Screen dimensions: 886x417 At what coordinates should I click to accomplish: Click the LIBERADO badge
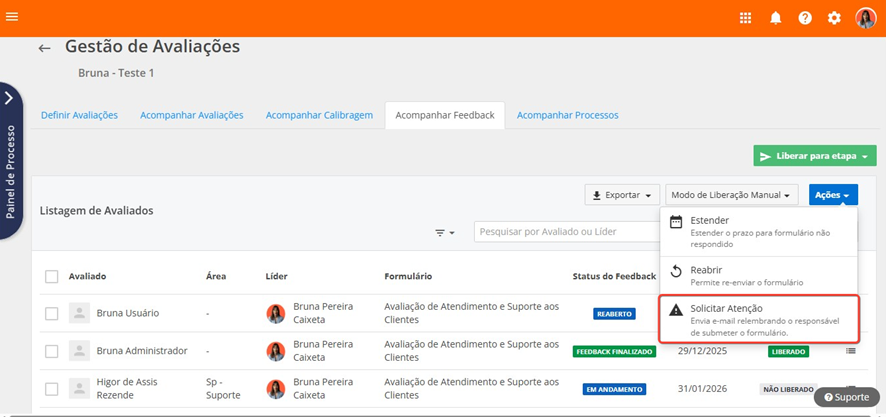(788, 351)
